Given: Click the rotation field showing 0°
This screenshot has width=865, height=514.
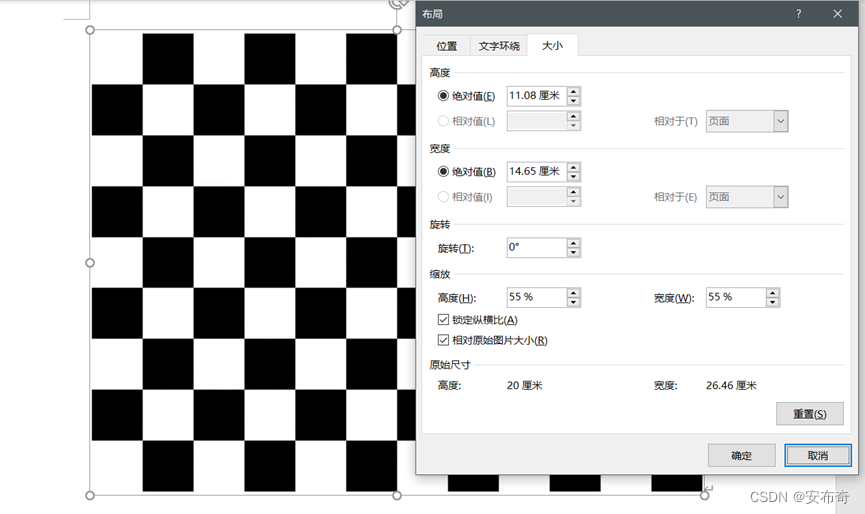Looking at the screenshot, I should 537,248.
